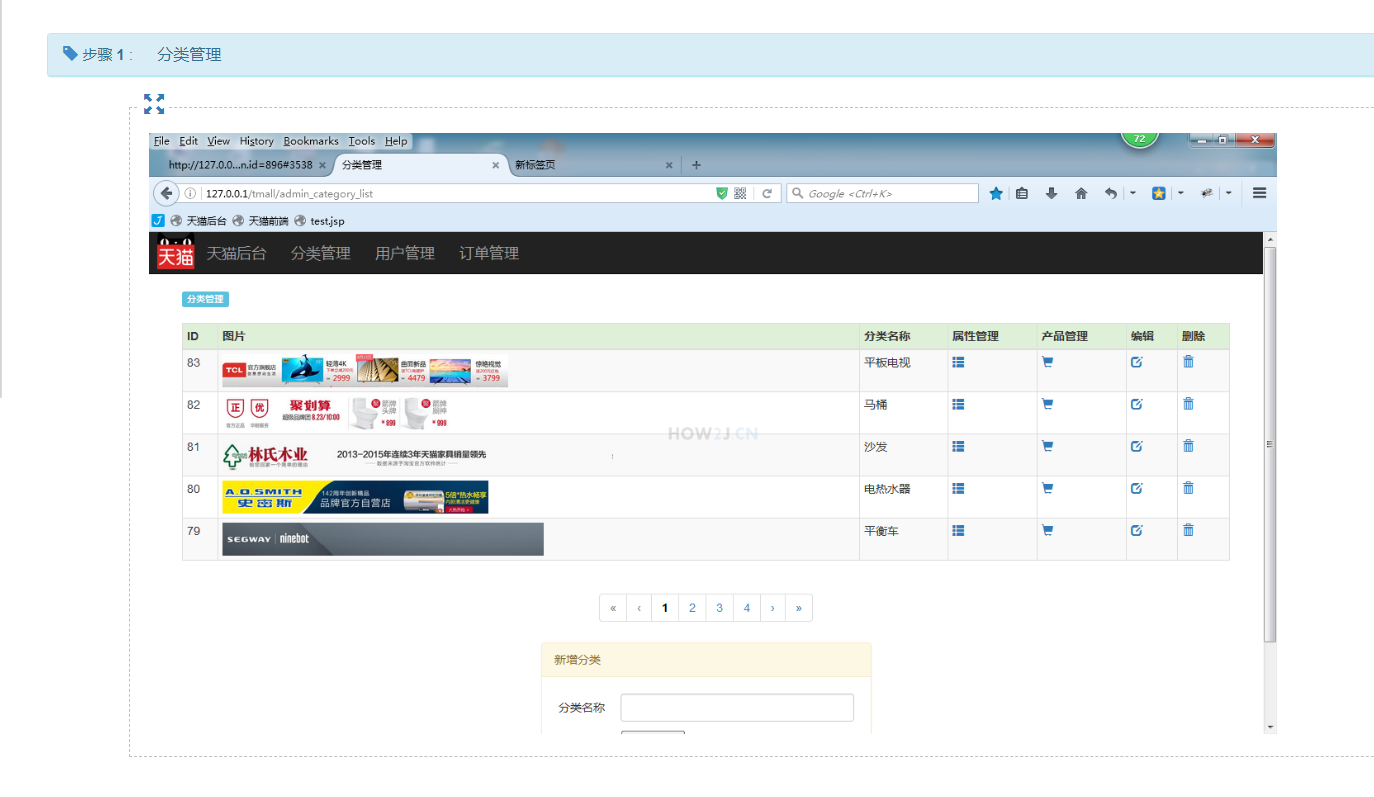Open the View menu
Viewport: 1374px width, 797px height.
219,141
